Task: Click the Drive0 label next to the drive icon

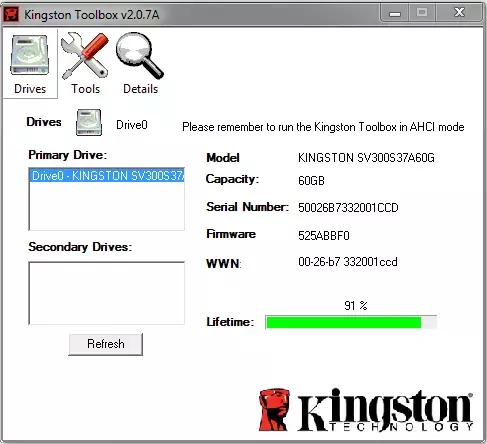Action: (x=132, y=125)
